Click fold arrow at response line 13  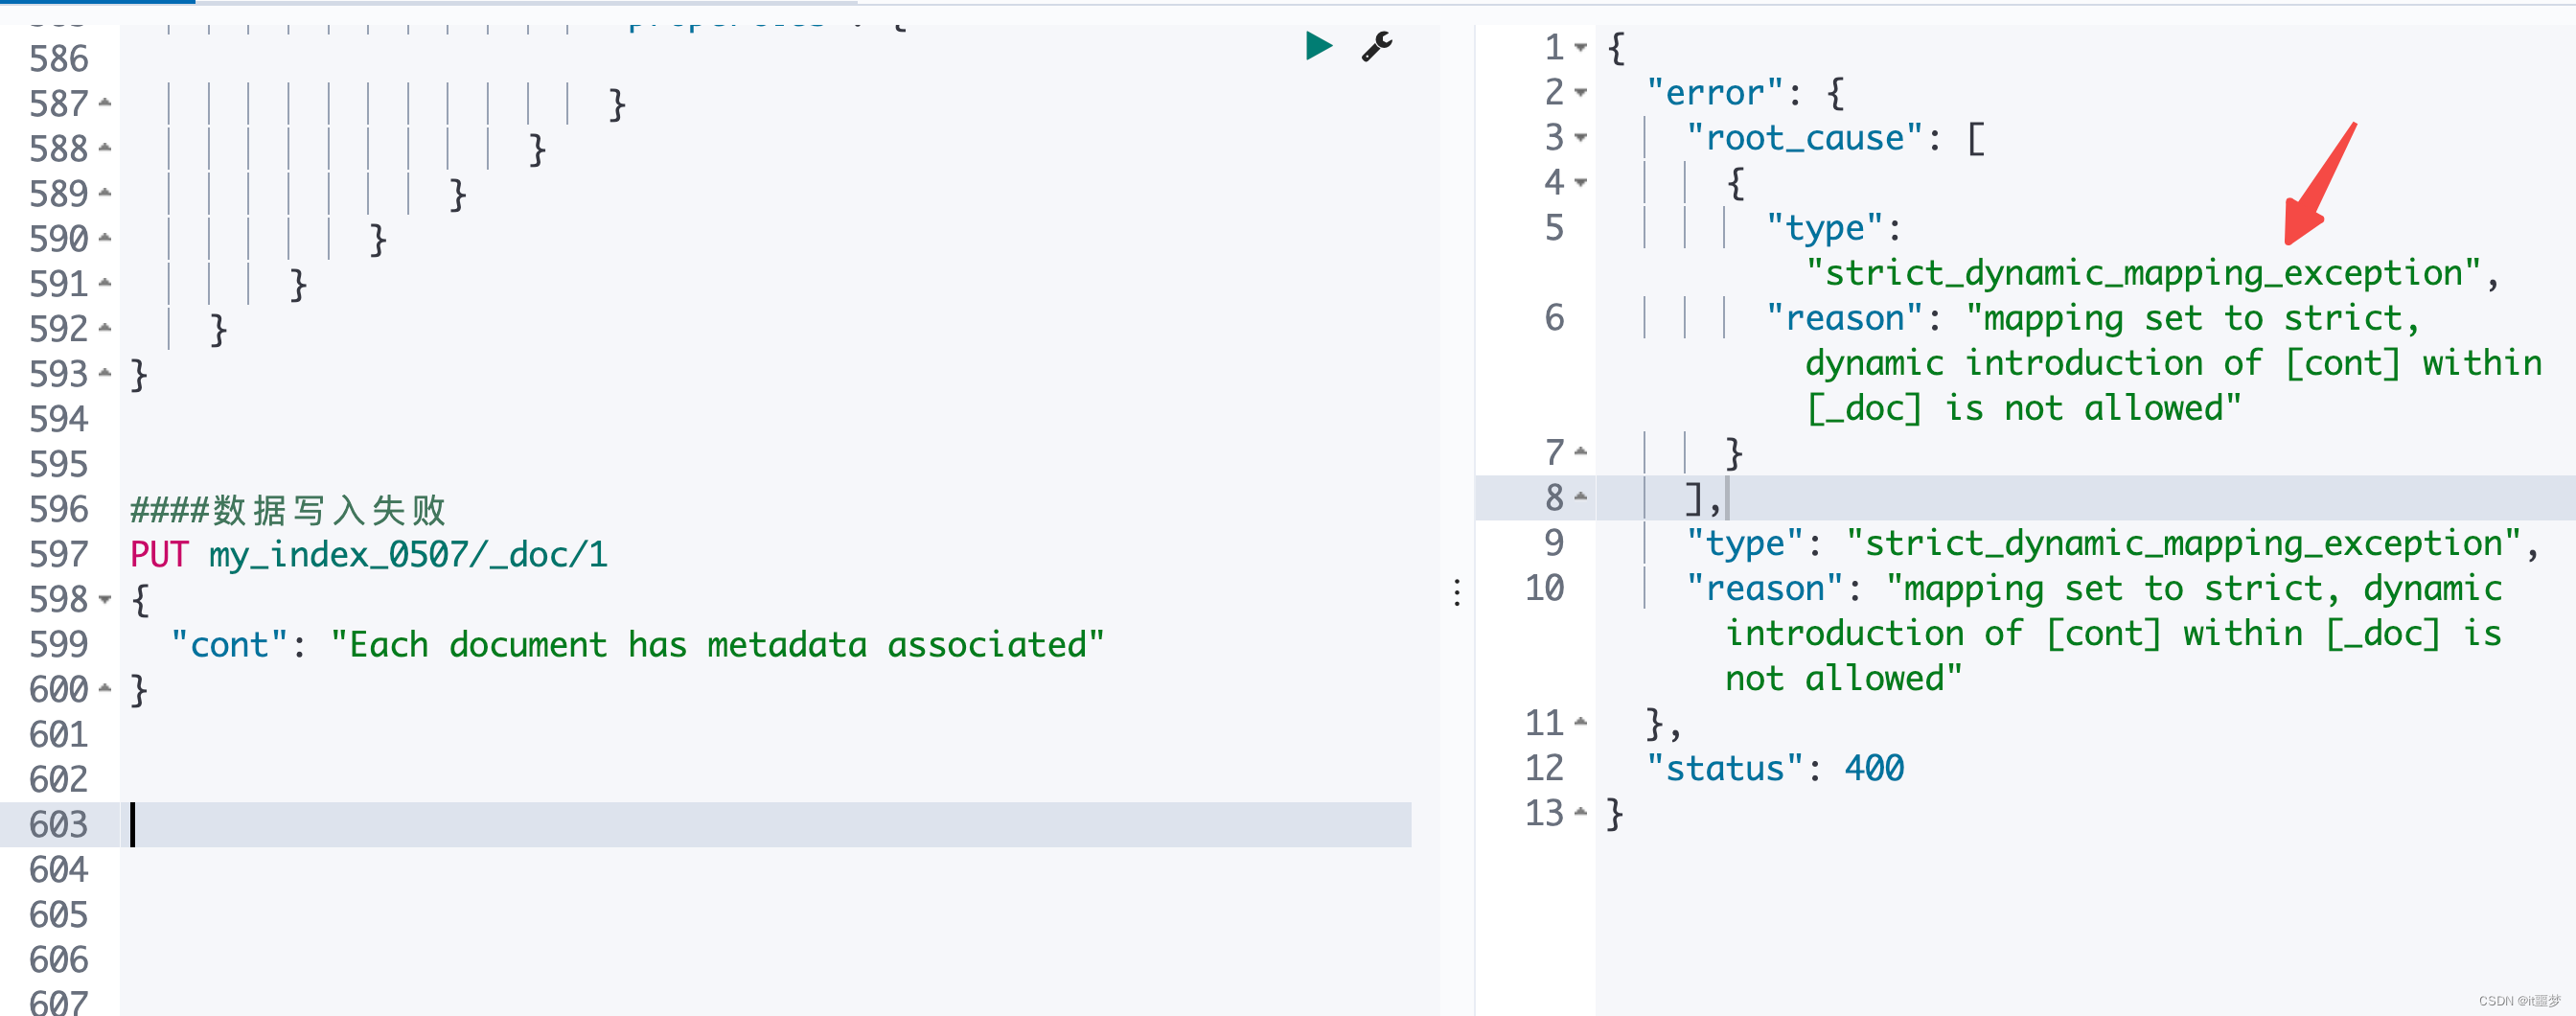pos(1580,812)
